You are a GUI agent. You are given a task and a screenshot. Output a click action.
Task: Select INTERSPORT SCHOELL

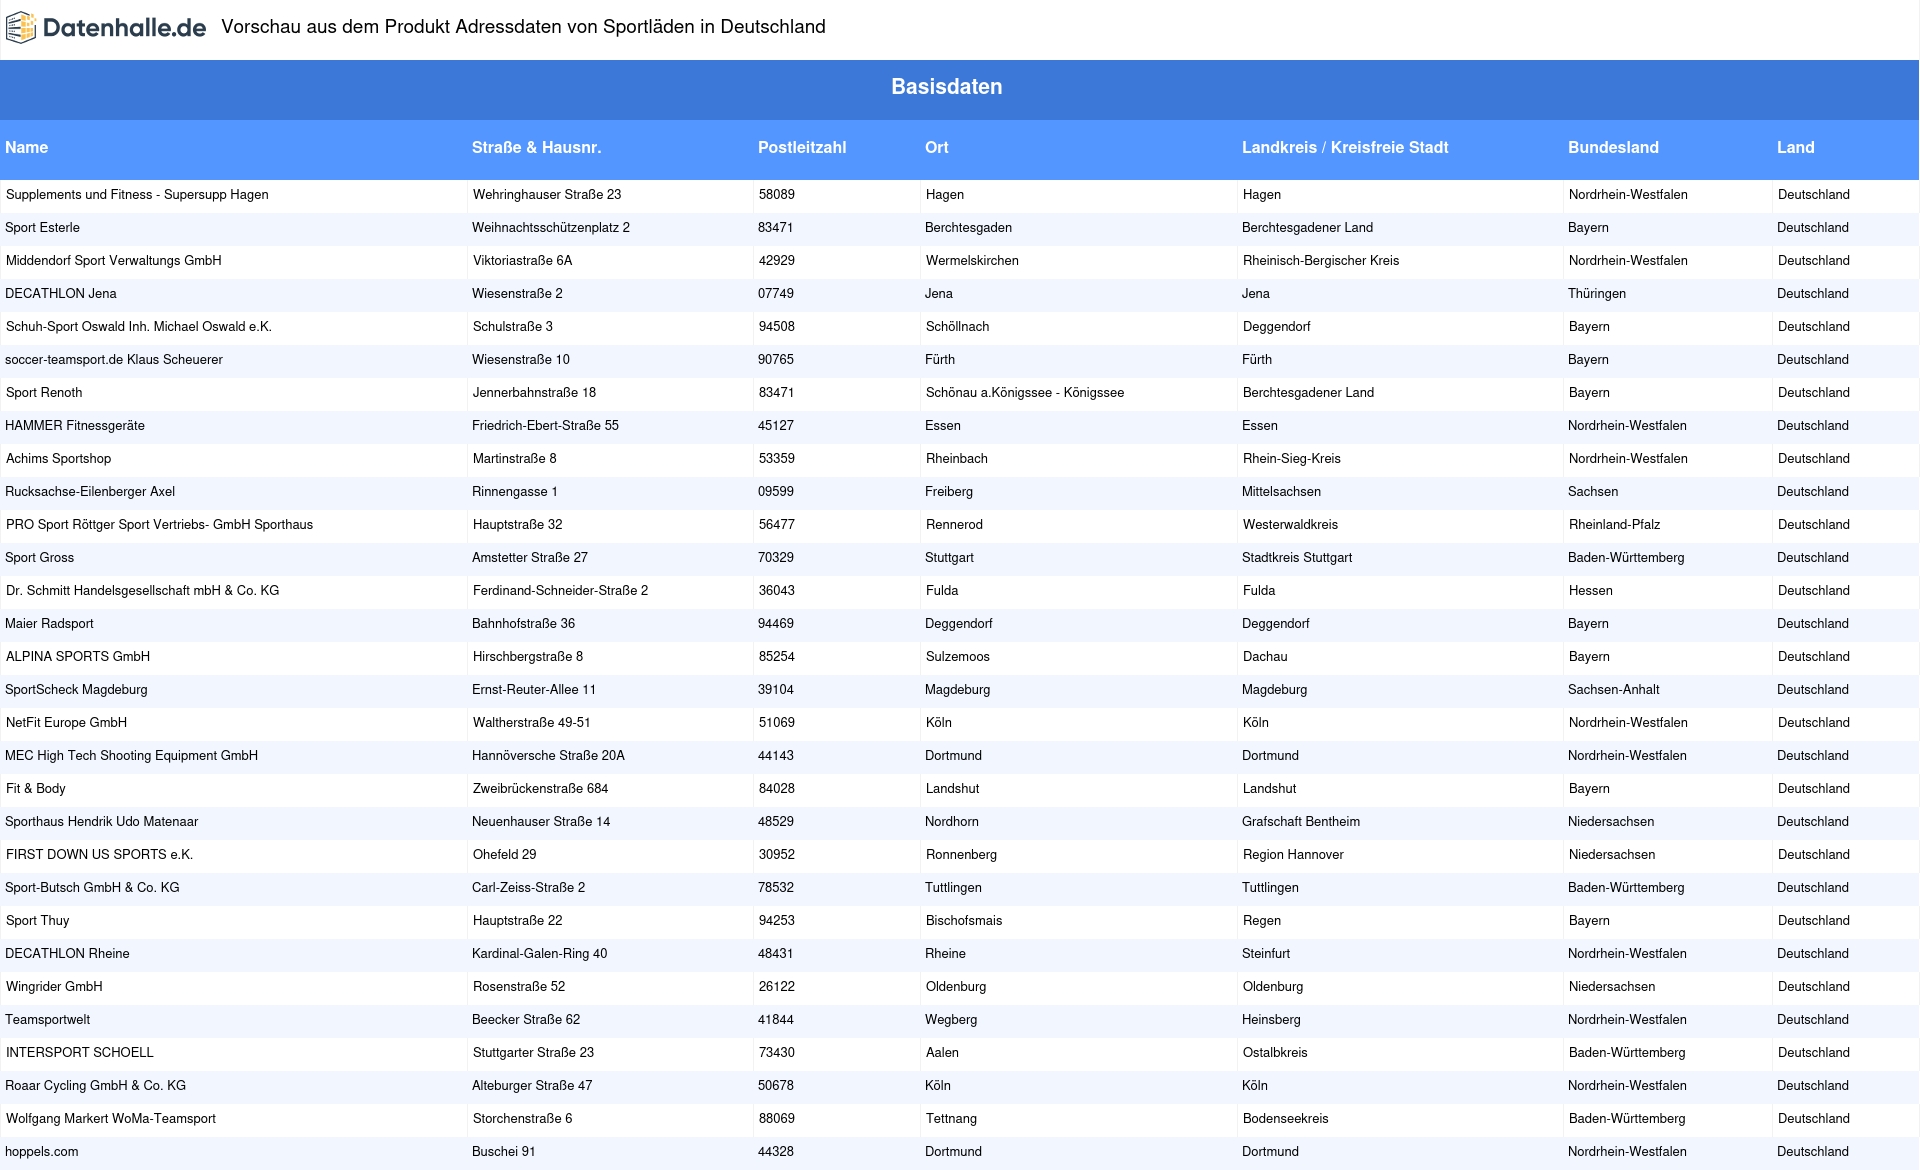(80, 1053)
